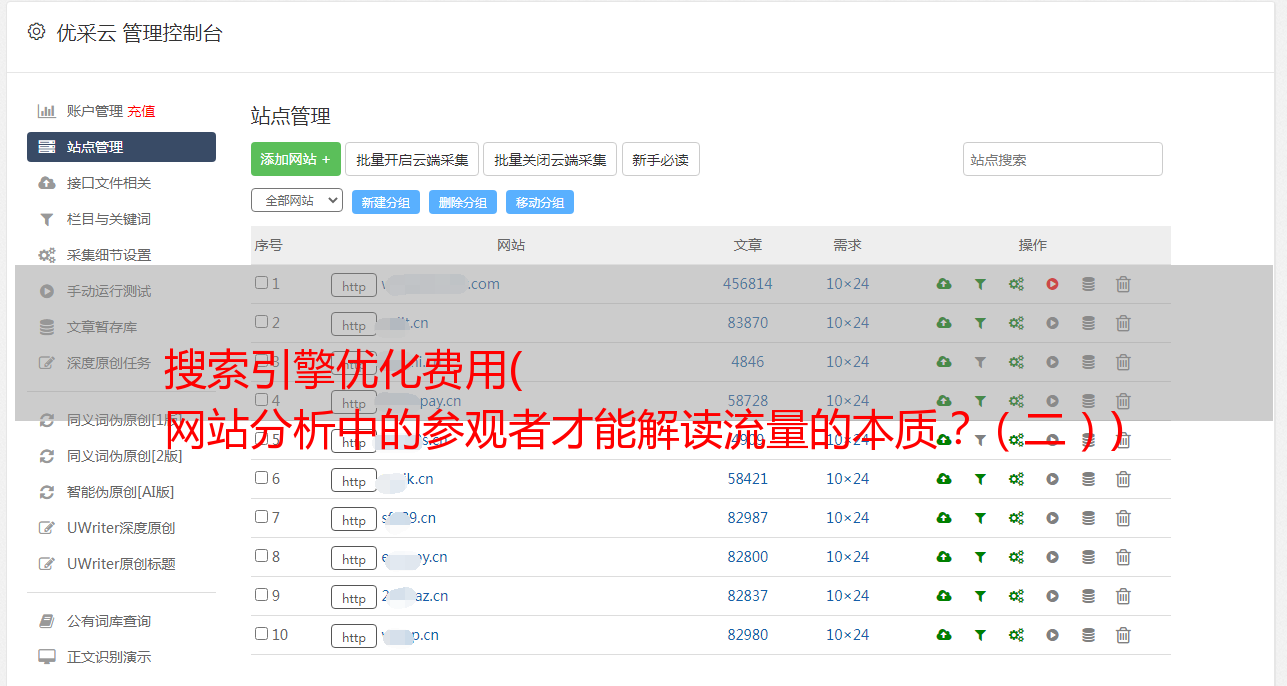This screenshot has height=686, width=1287.
Task: Tick the checkbox for site row 9
Action: click(261, 595)
